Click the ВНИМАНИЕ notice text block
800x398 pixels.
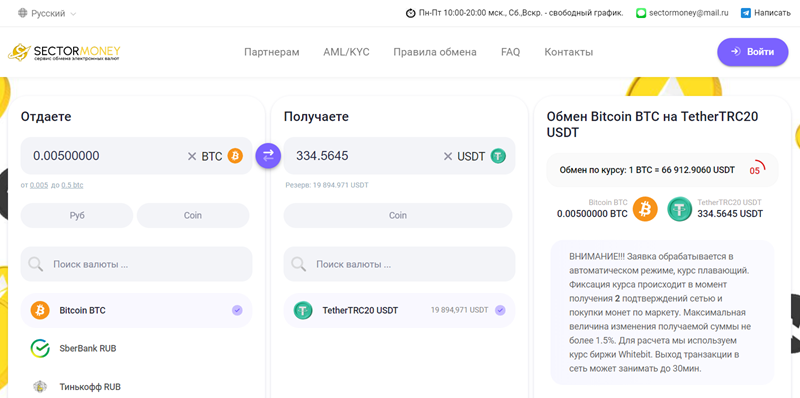click(662, 312)
